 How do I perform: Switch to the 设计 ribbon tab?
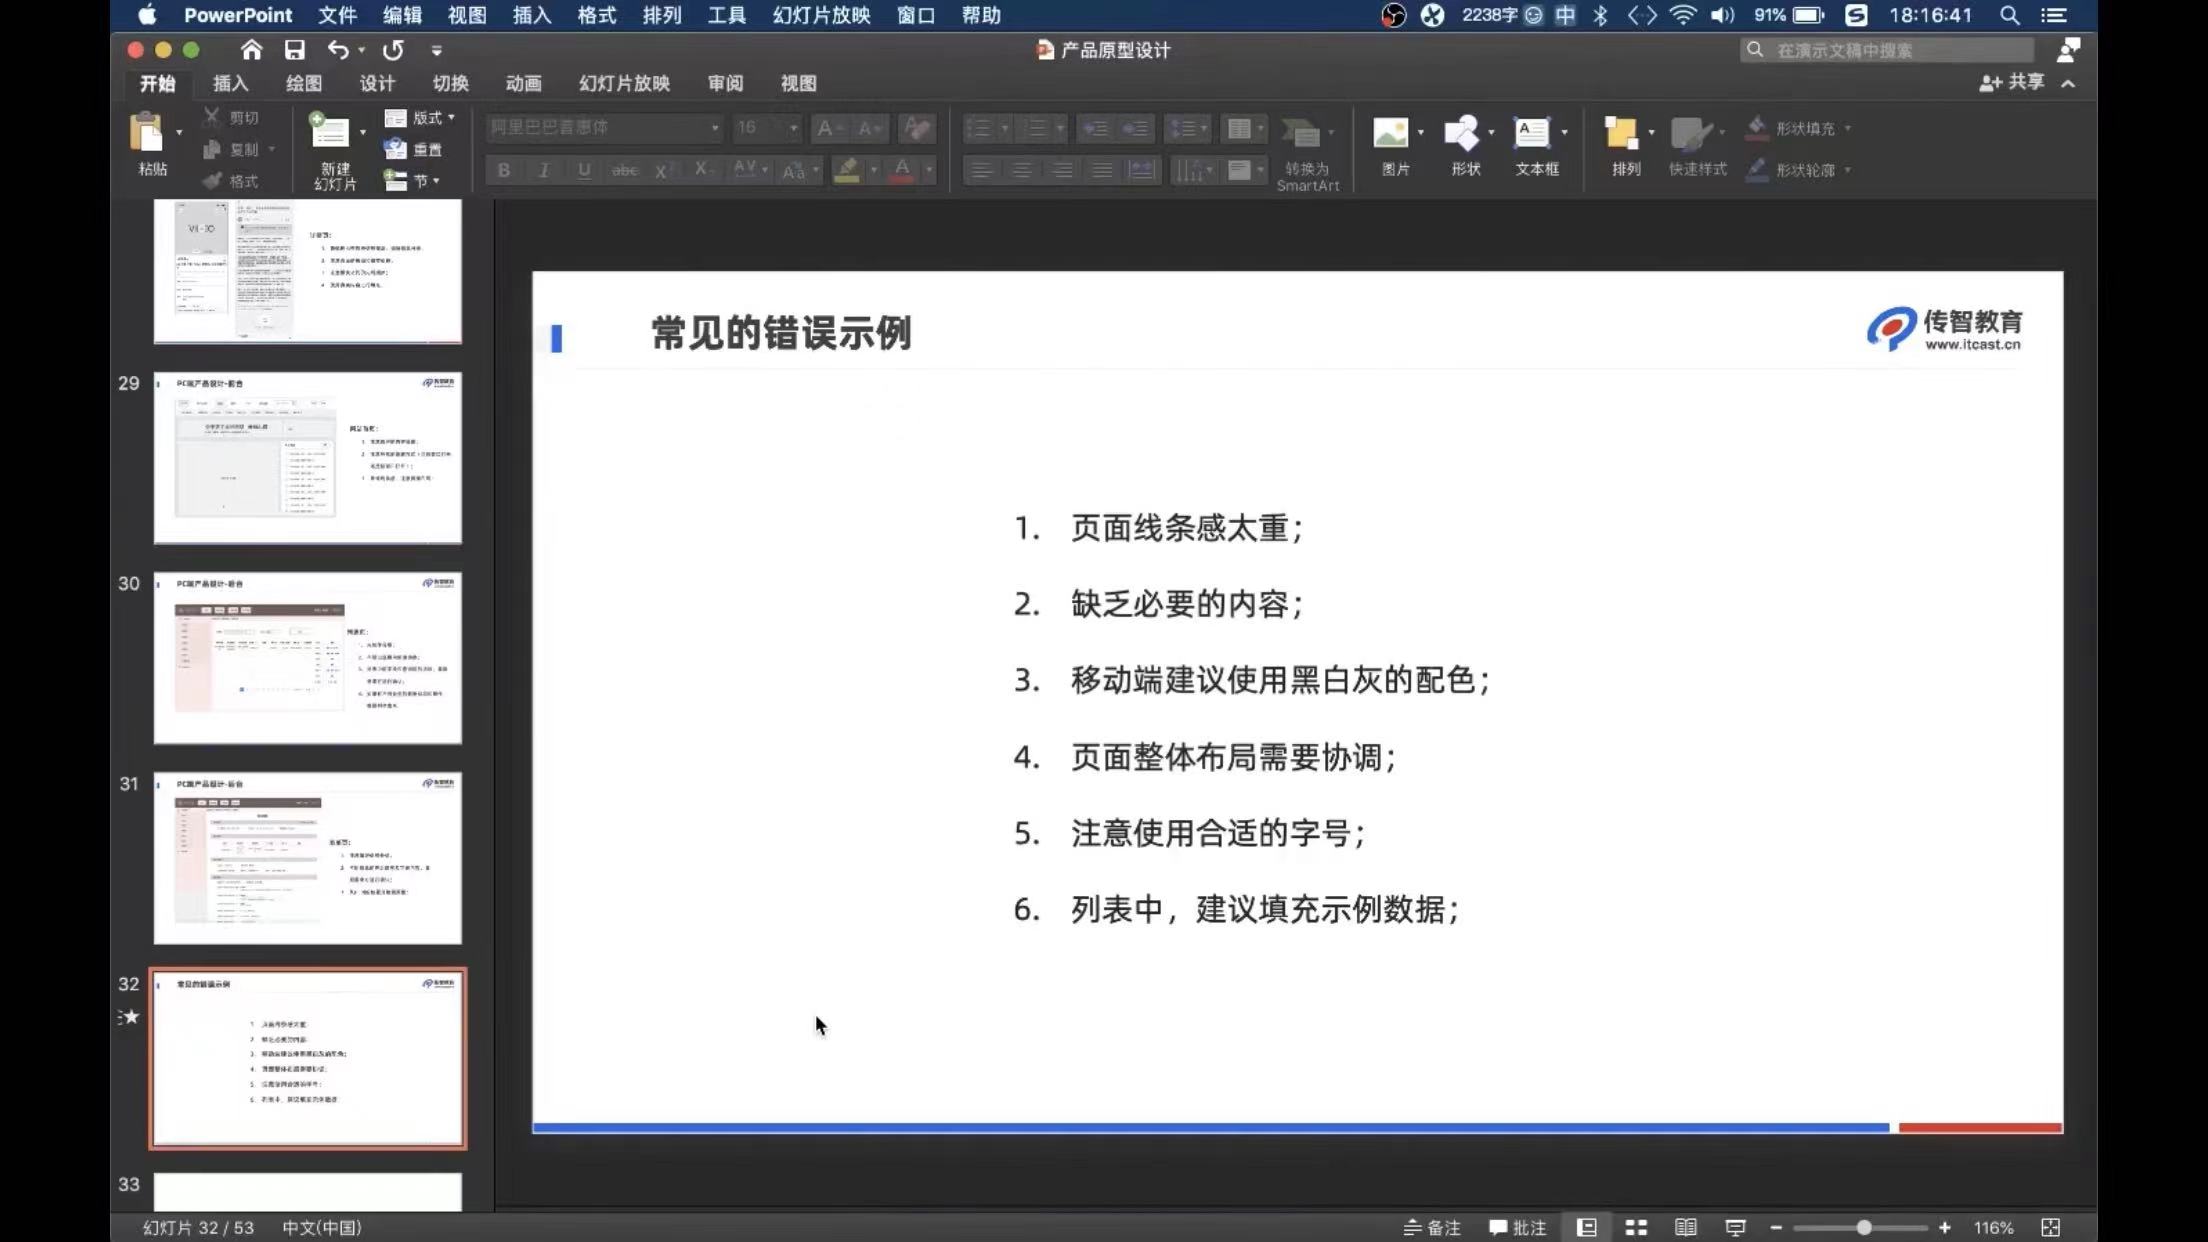[x=377, y=83]
